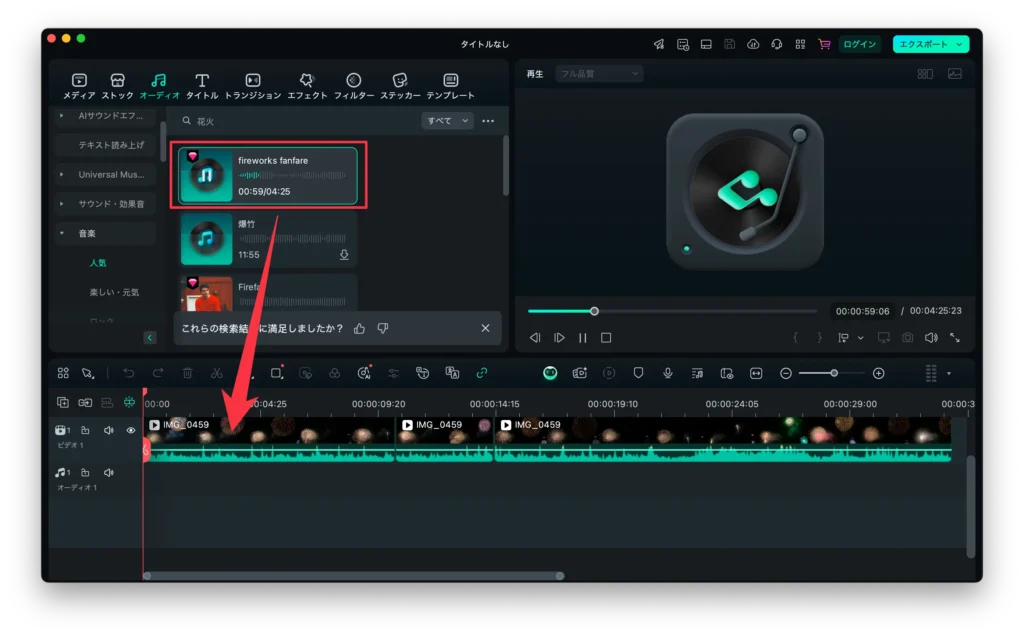This screenshot has height=637, width=1024.
Task: Redo the last action
Action: click(158, 373)
